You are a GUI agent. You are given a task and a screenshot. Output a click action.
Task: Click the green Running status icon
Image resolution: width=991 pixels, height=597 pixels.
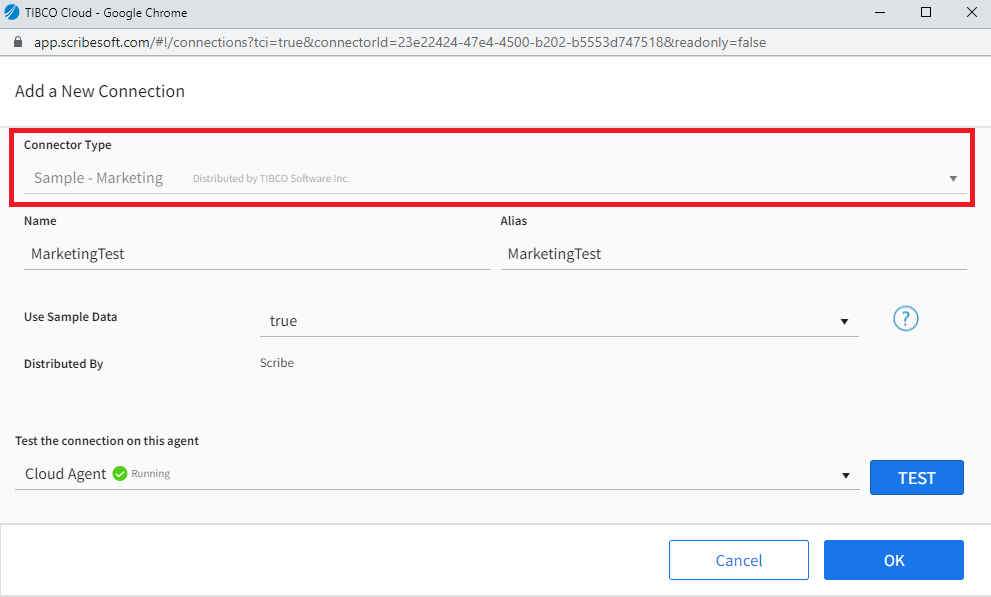[120, 473]
